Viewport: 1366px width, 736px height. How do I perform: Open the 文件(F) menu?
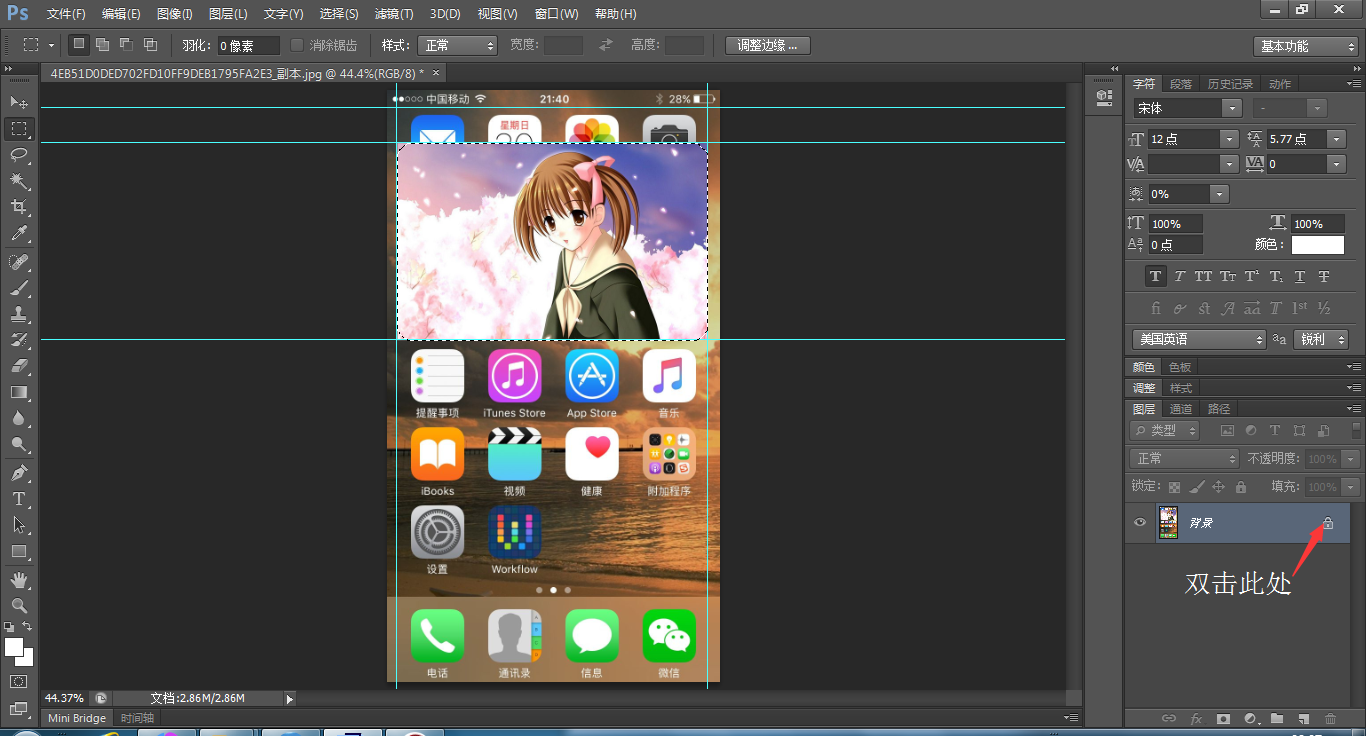[66, 14]
